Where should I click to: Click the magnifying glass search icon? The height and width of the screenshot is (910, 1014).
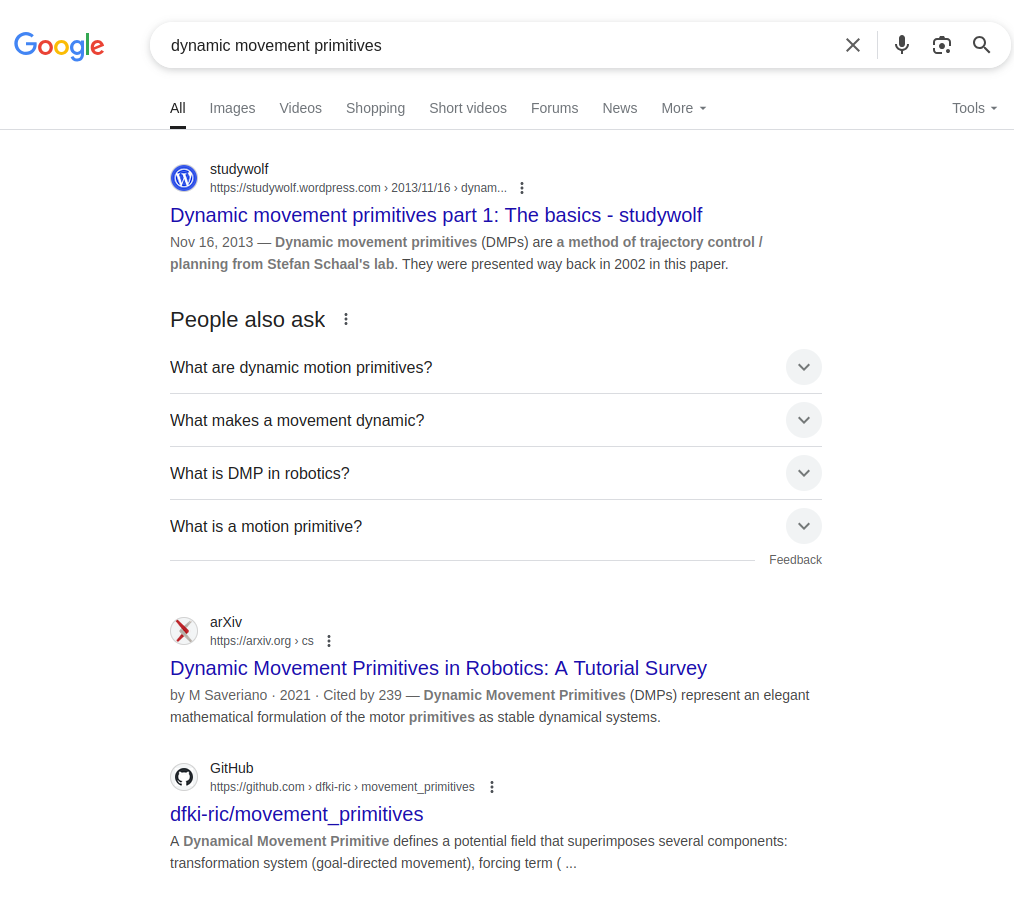[x=981, y=45]
